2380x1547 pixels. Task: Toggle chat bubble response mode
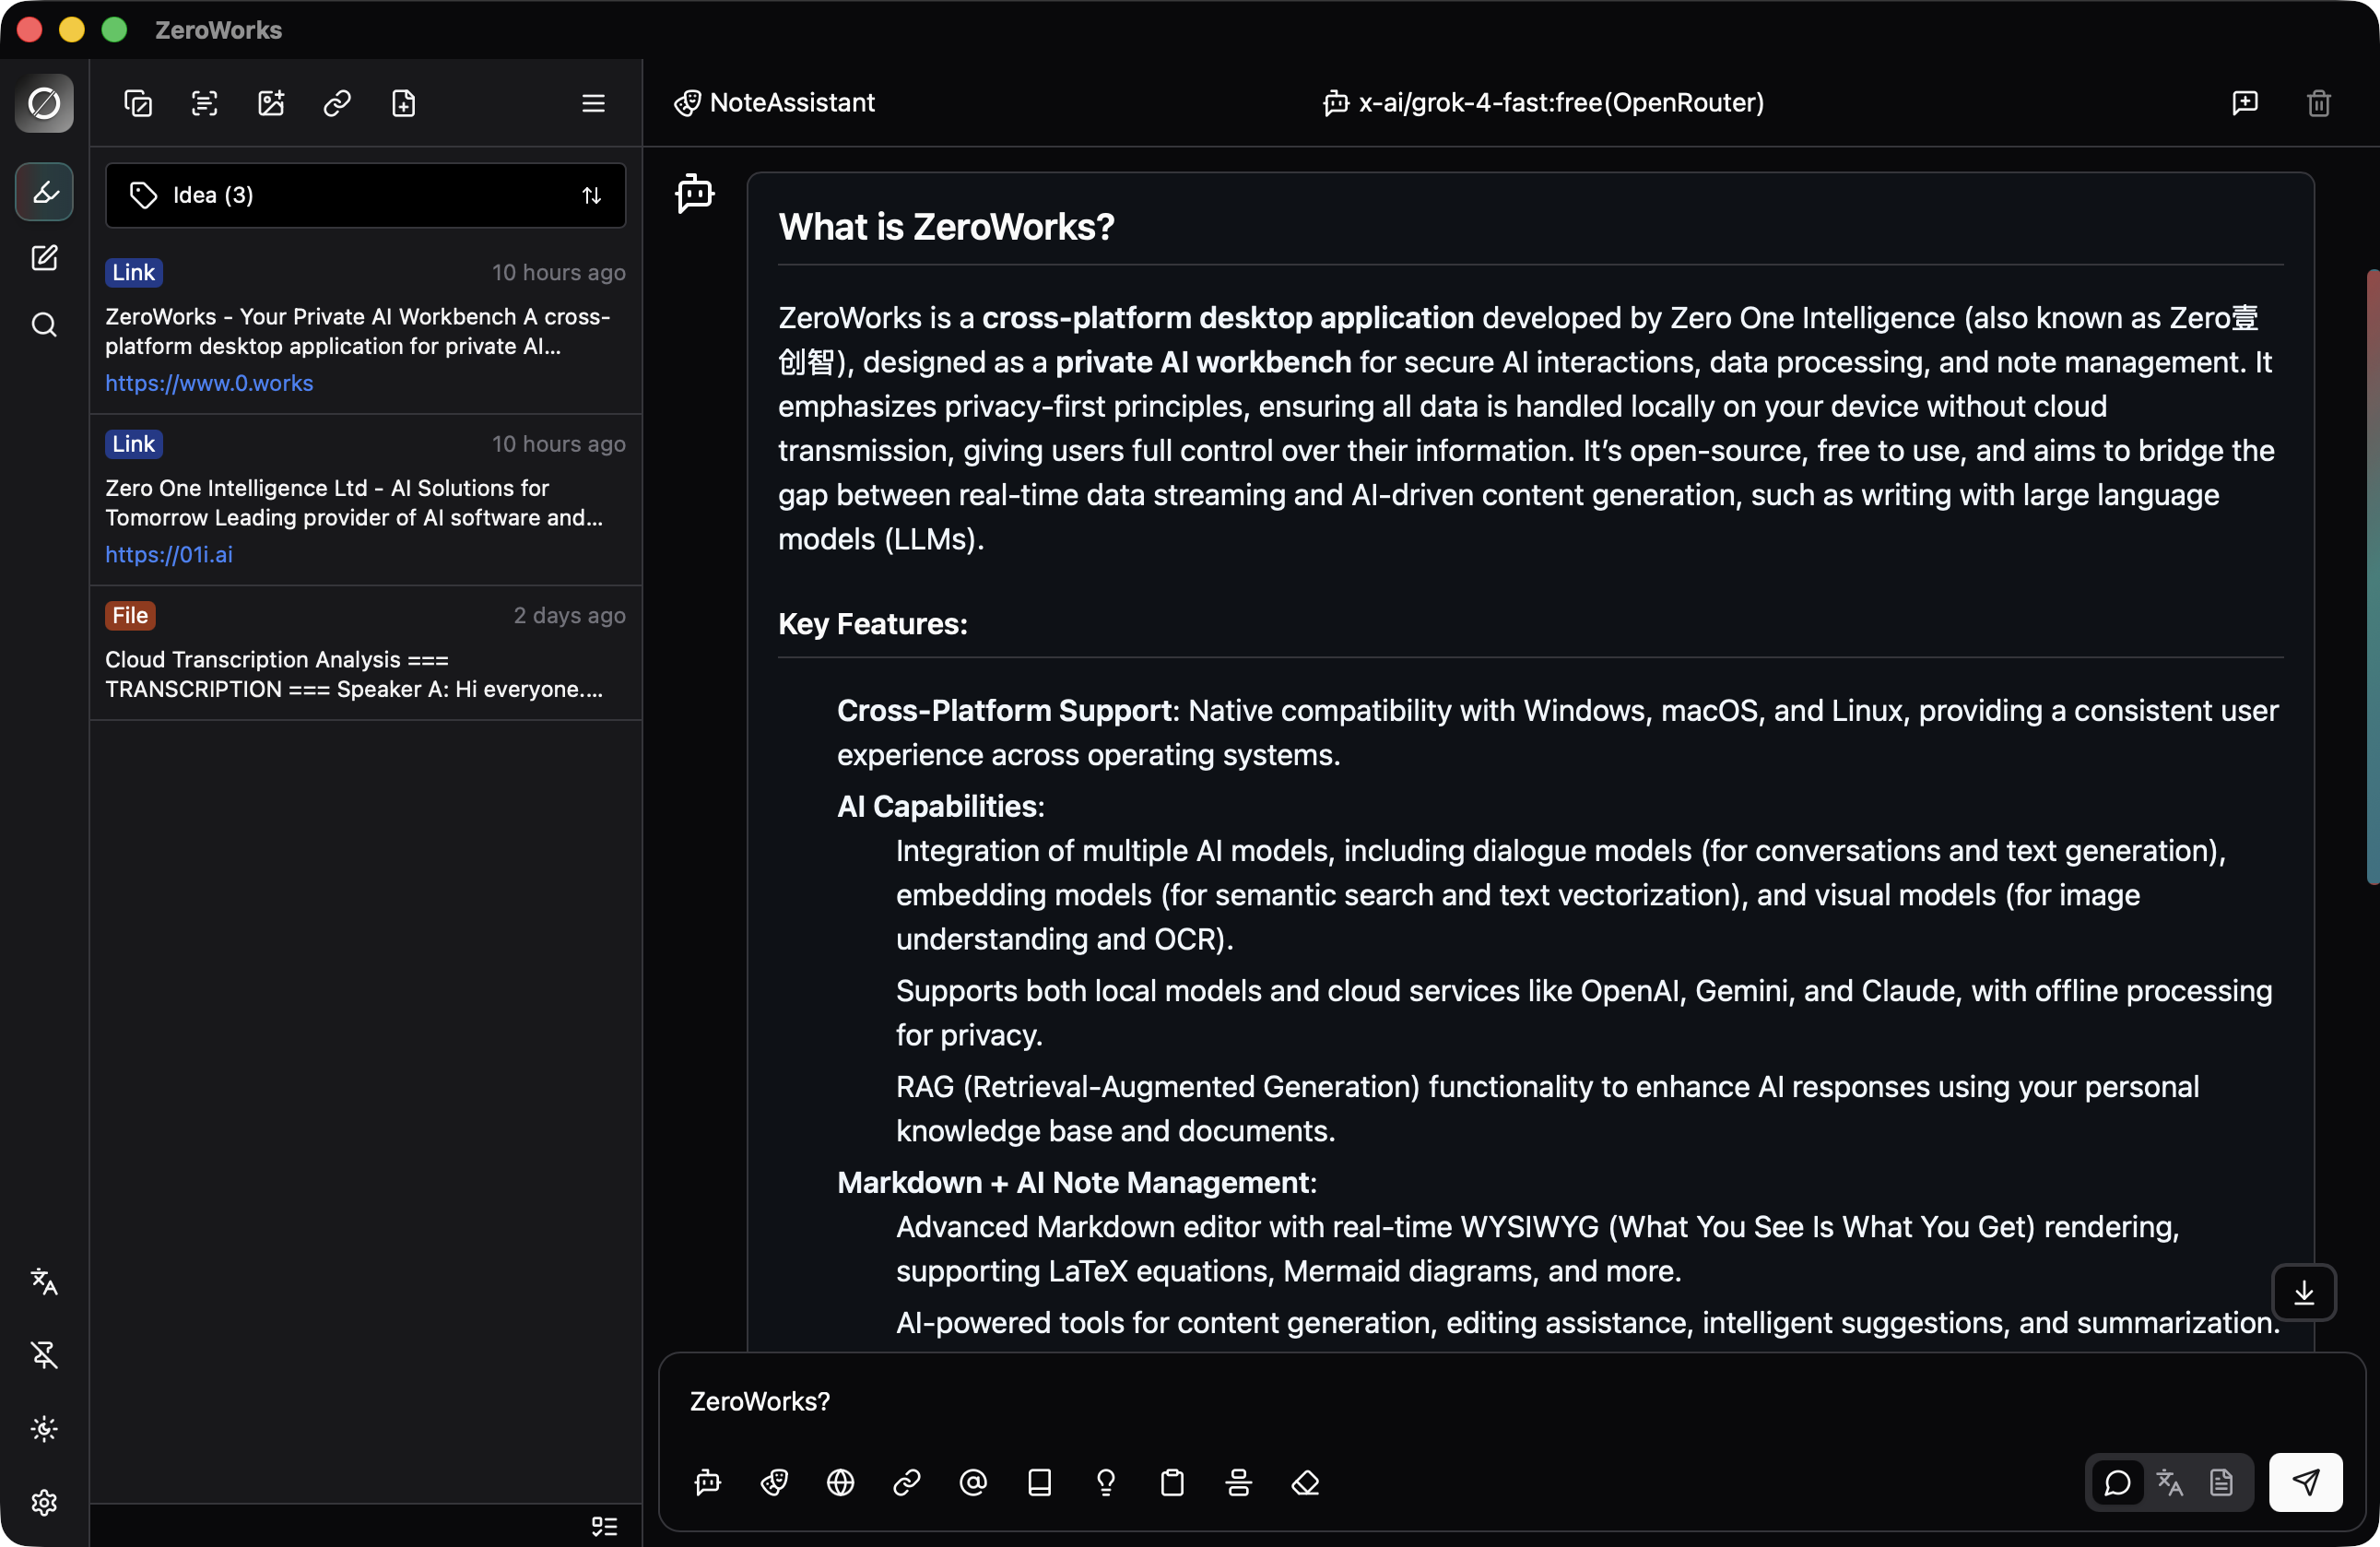pos(2117,1483)
